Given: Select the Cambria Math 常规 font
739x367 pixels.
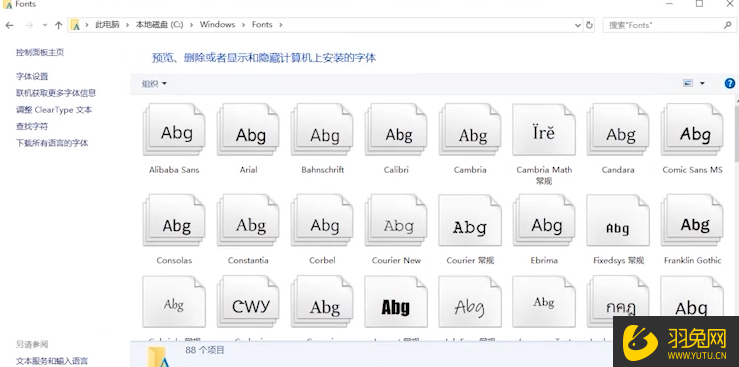Looking at the screenshot, I should click(x=544, y=130).
